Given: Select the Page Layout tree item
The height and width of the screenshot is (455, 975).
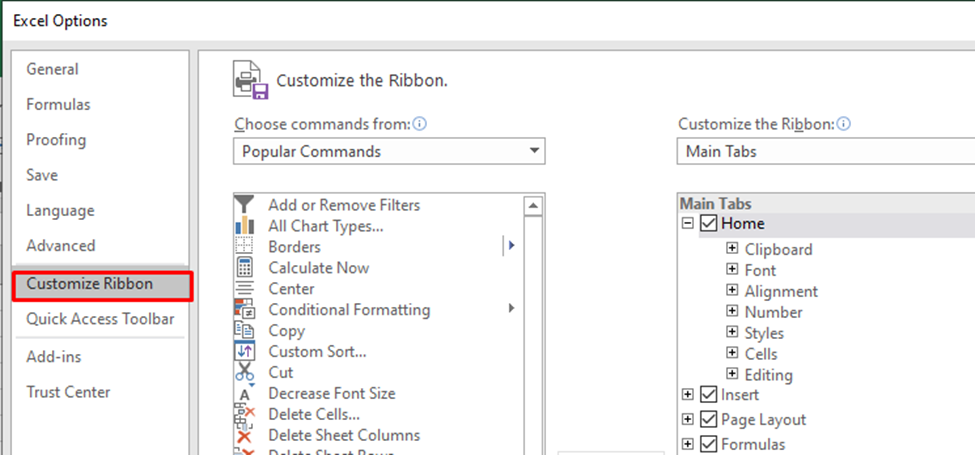Looking at the screenshot, I should 763,420.
